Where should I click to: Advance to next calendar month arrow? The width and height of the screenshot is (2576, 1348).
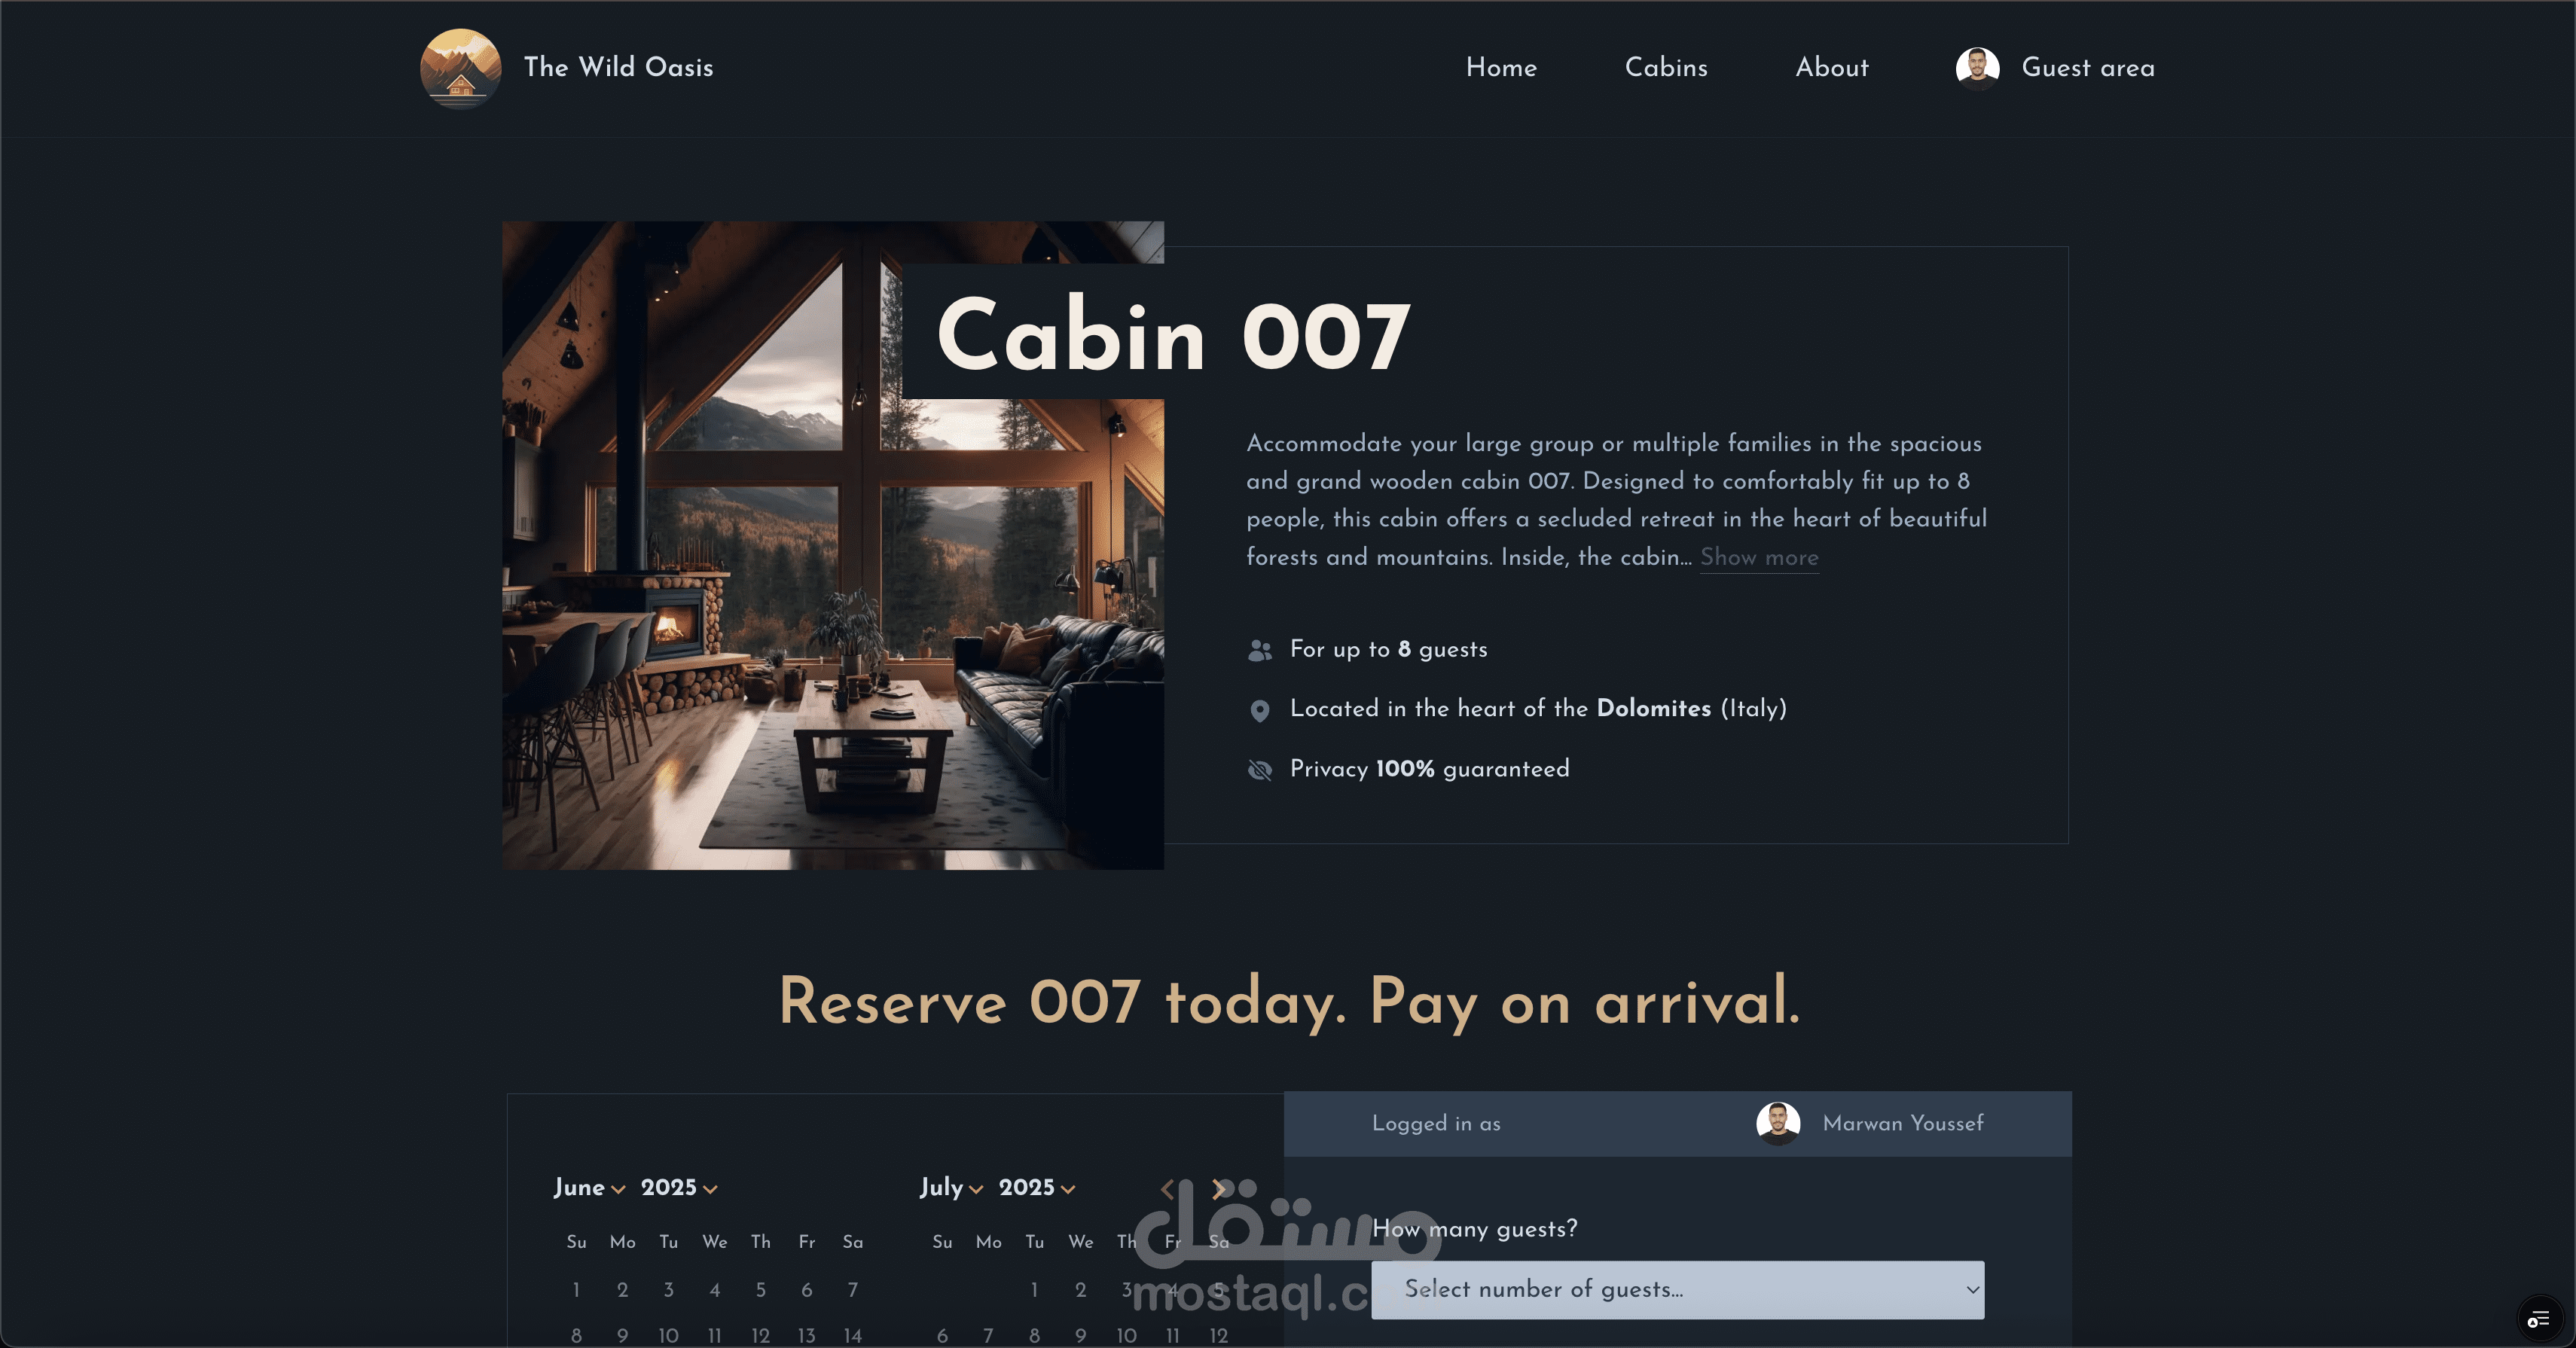(1218, 1189)
